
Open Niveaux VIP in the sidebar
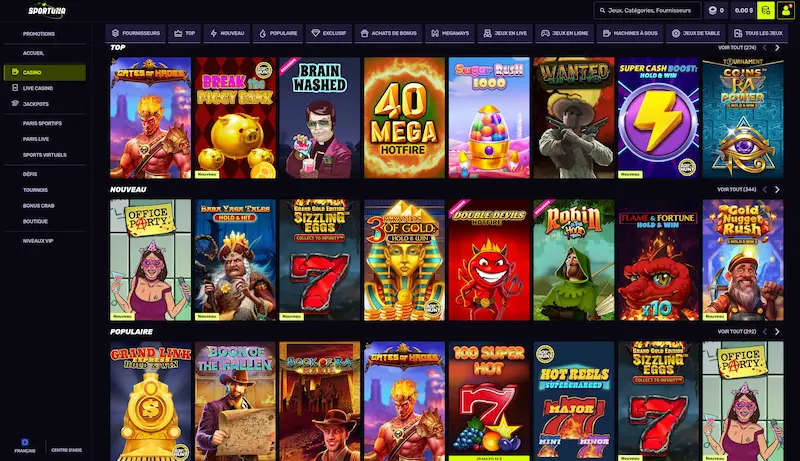[38, 241]
